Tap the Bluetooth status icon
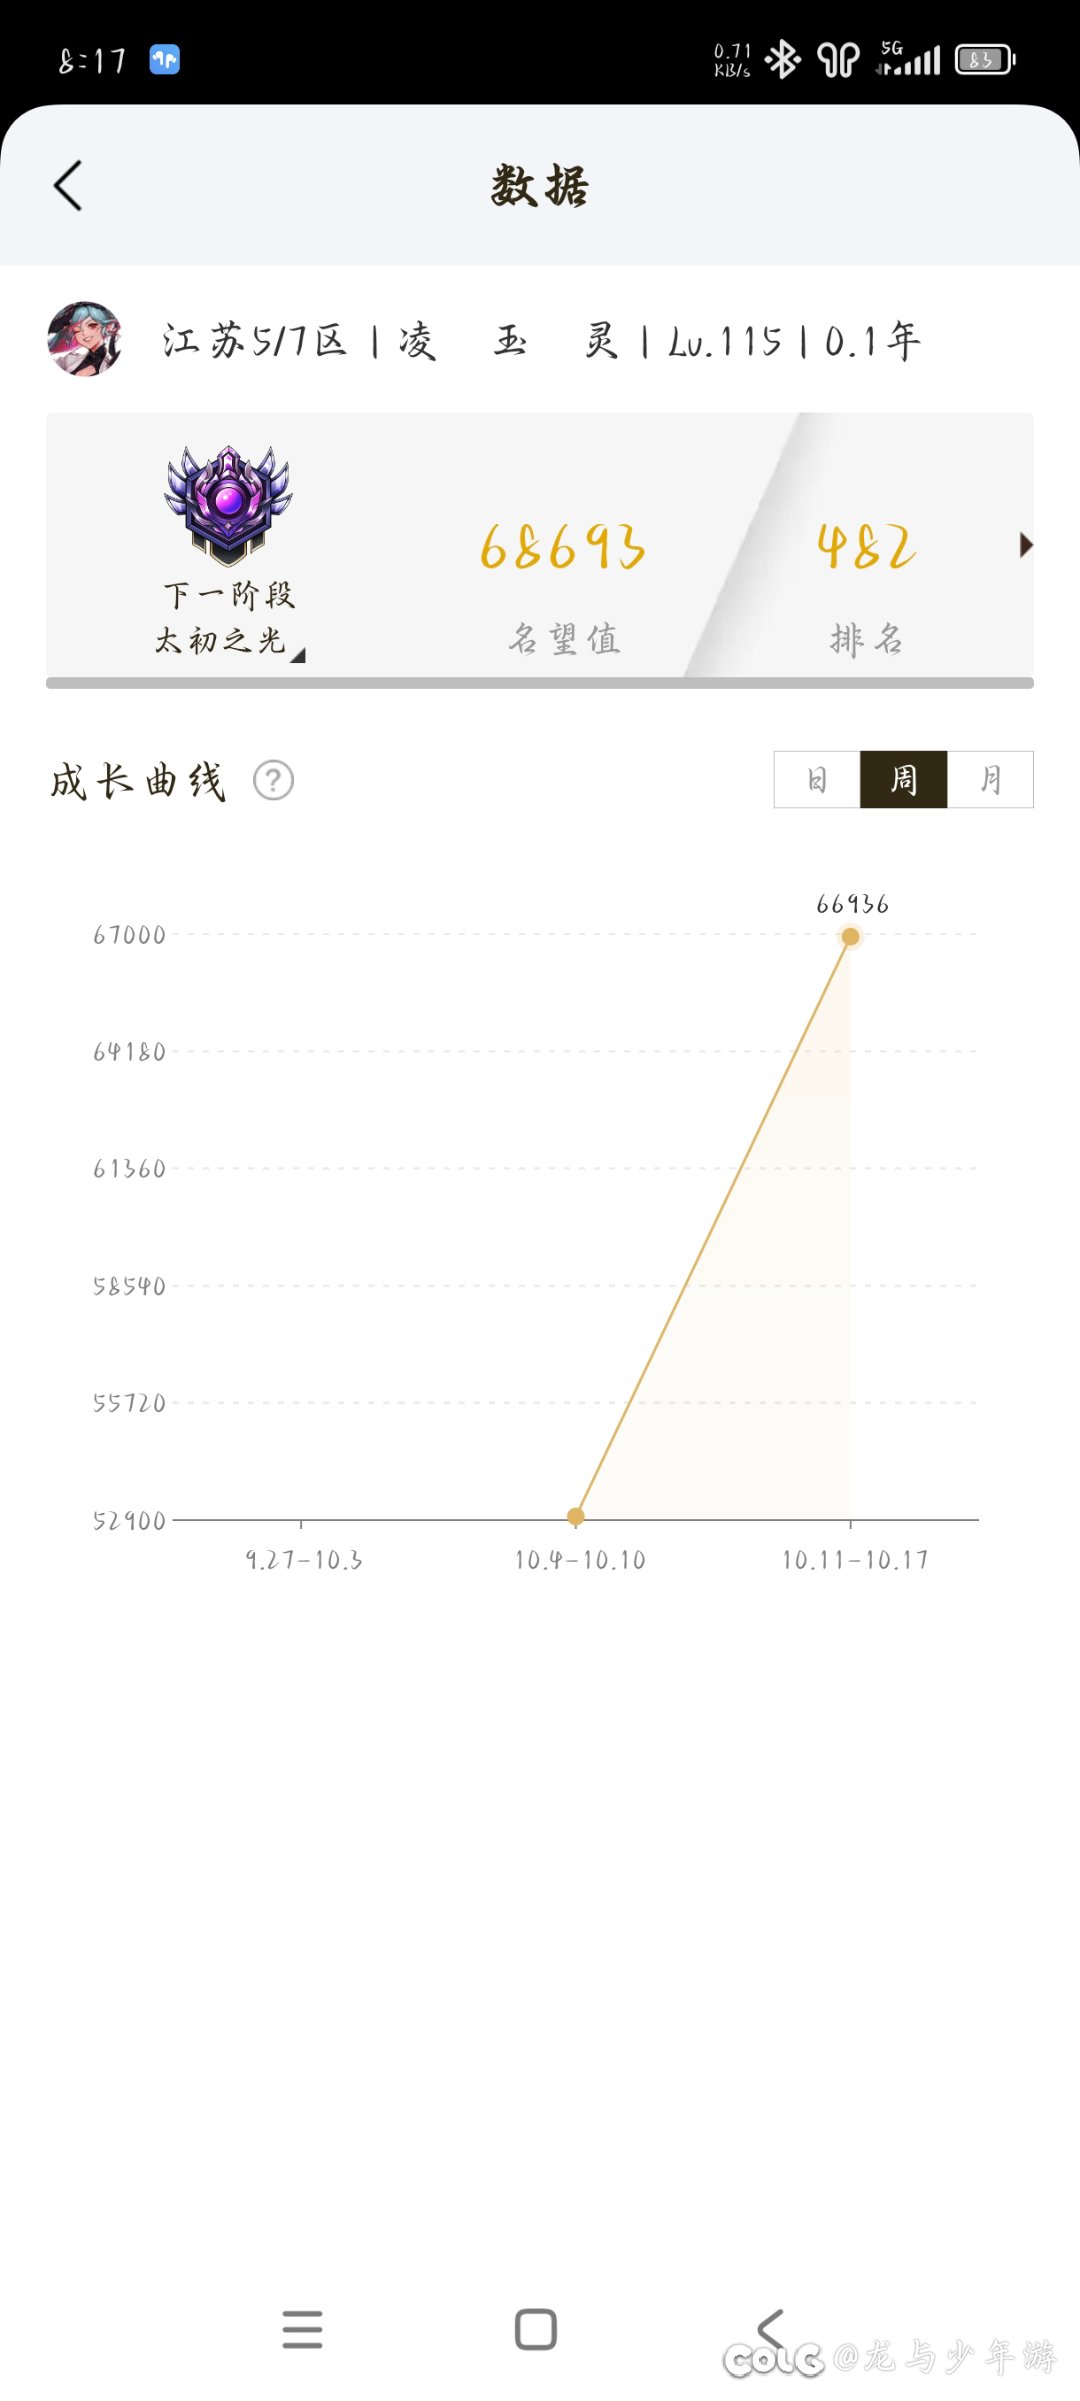The height and width of the screenshot is (2401, 1080). click(782, 60)
